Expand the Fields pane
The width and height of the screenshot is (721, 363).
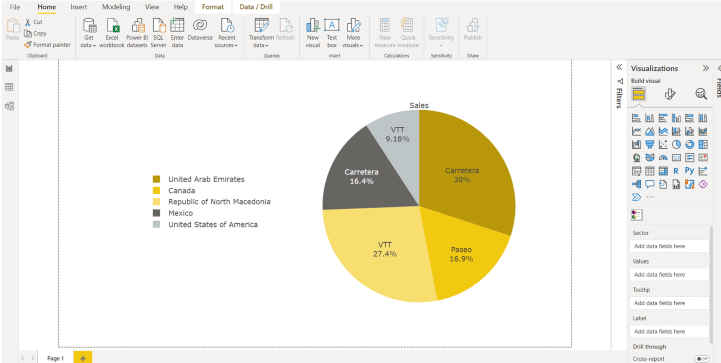pos(718,68)
